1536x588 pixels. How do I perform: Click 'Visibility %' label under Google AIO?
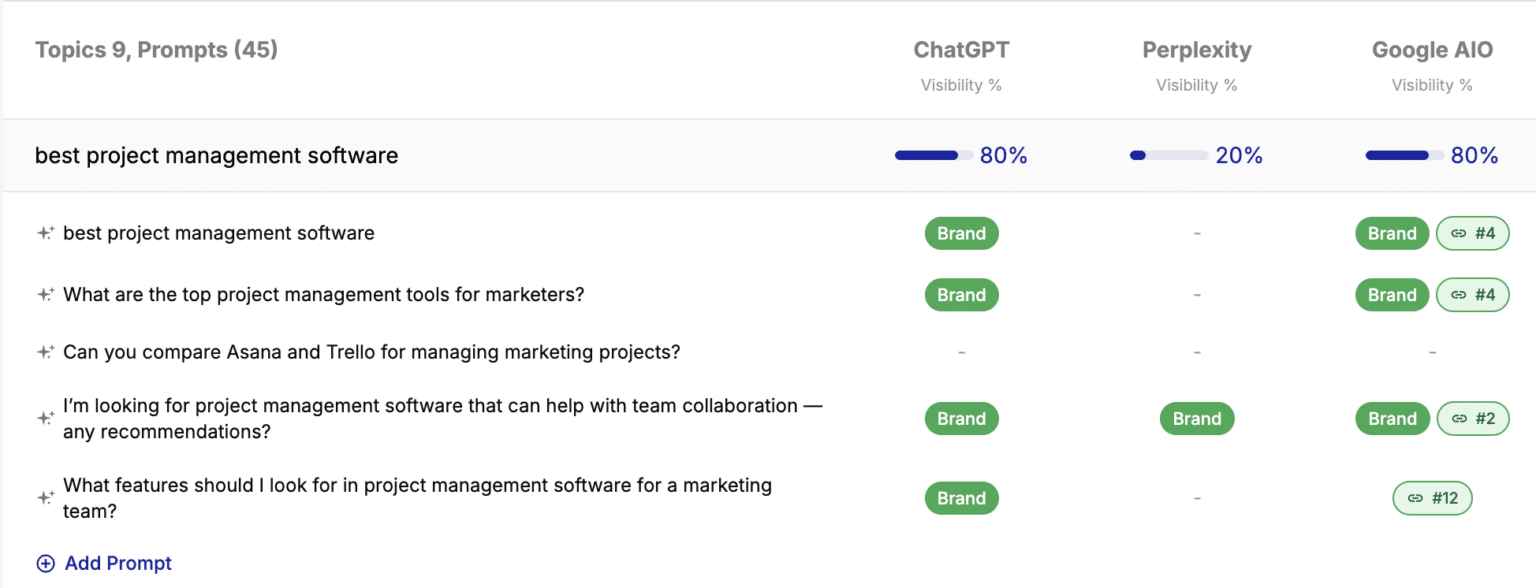[1432, 85]
